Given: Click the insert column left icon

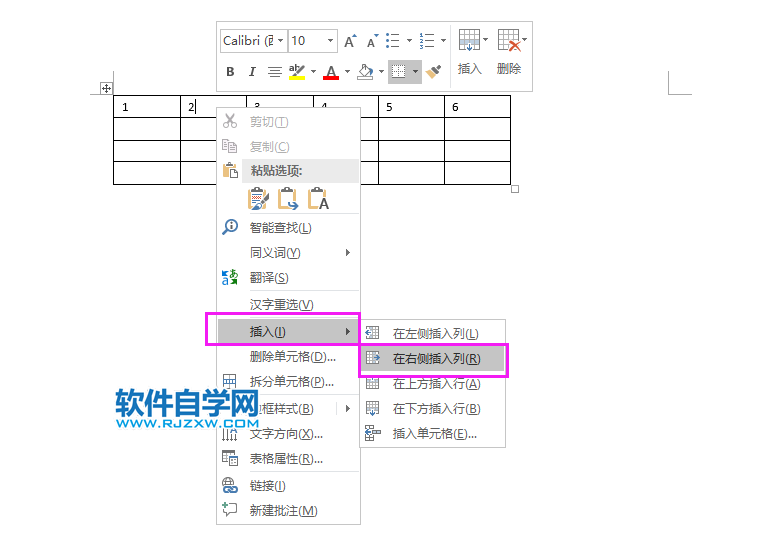Looking at the screenshot, I should [372, 333].
